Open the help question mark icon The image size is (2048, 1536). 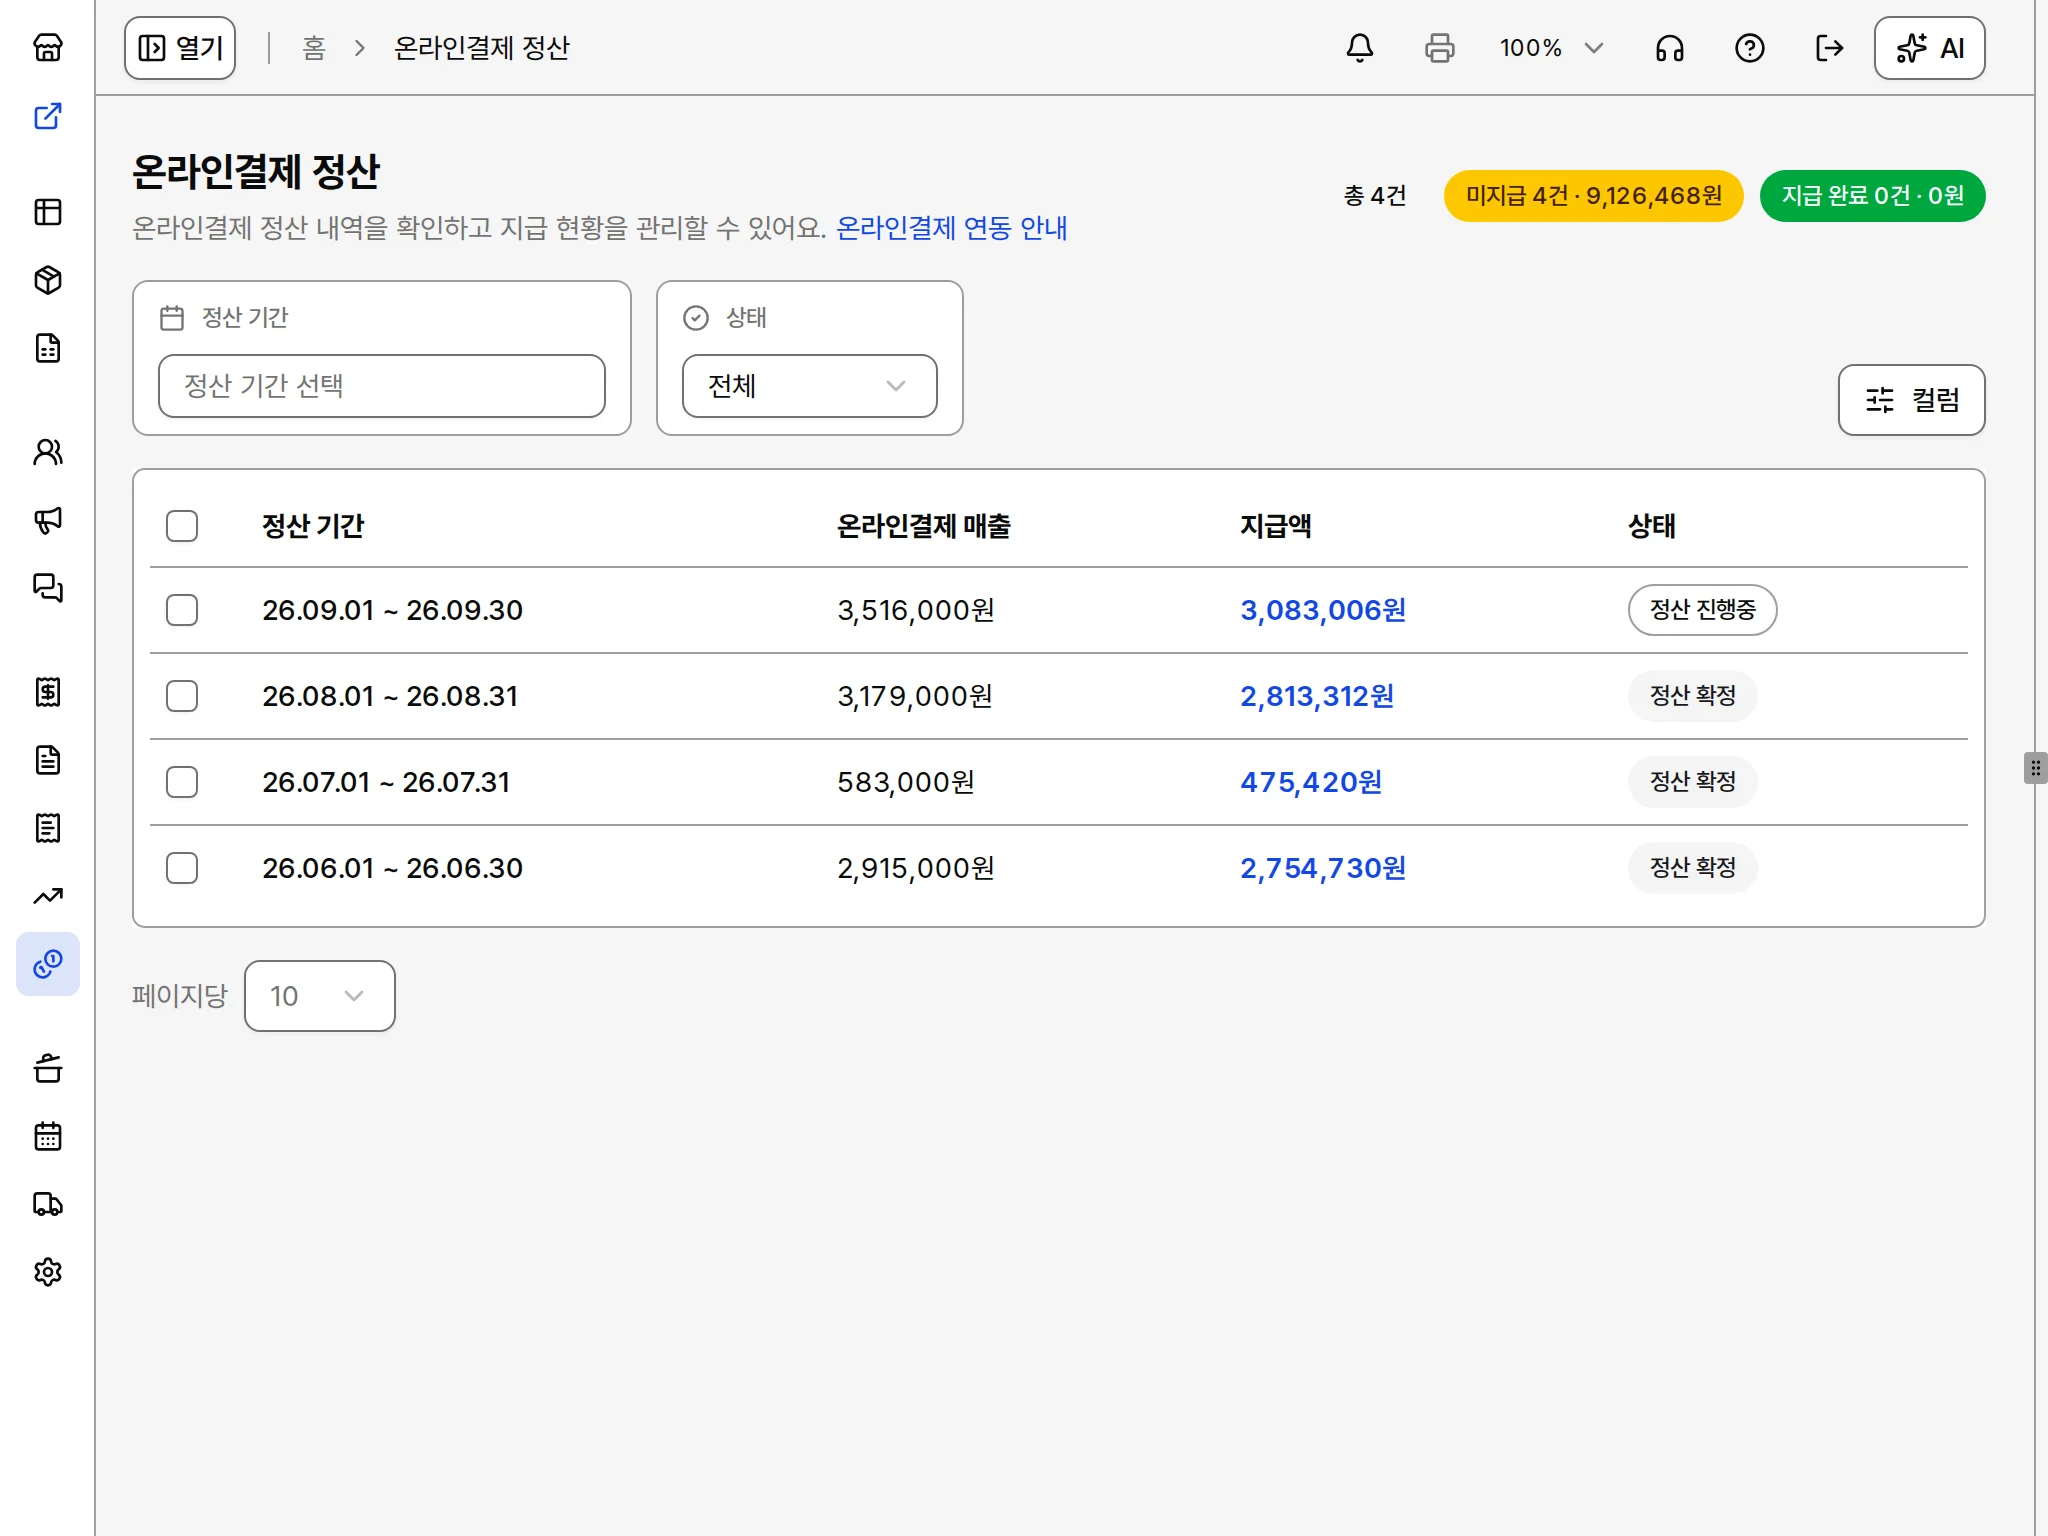click(x=1750, y=48)
